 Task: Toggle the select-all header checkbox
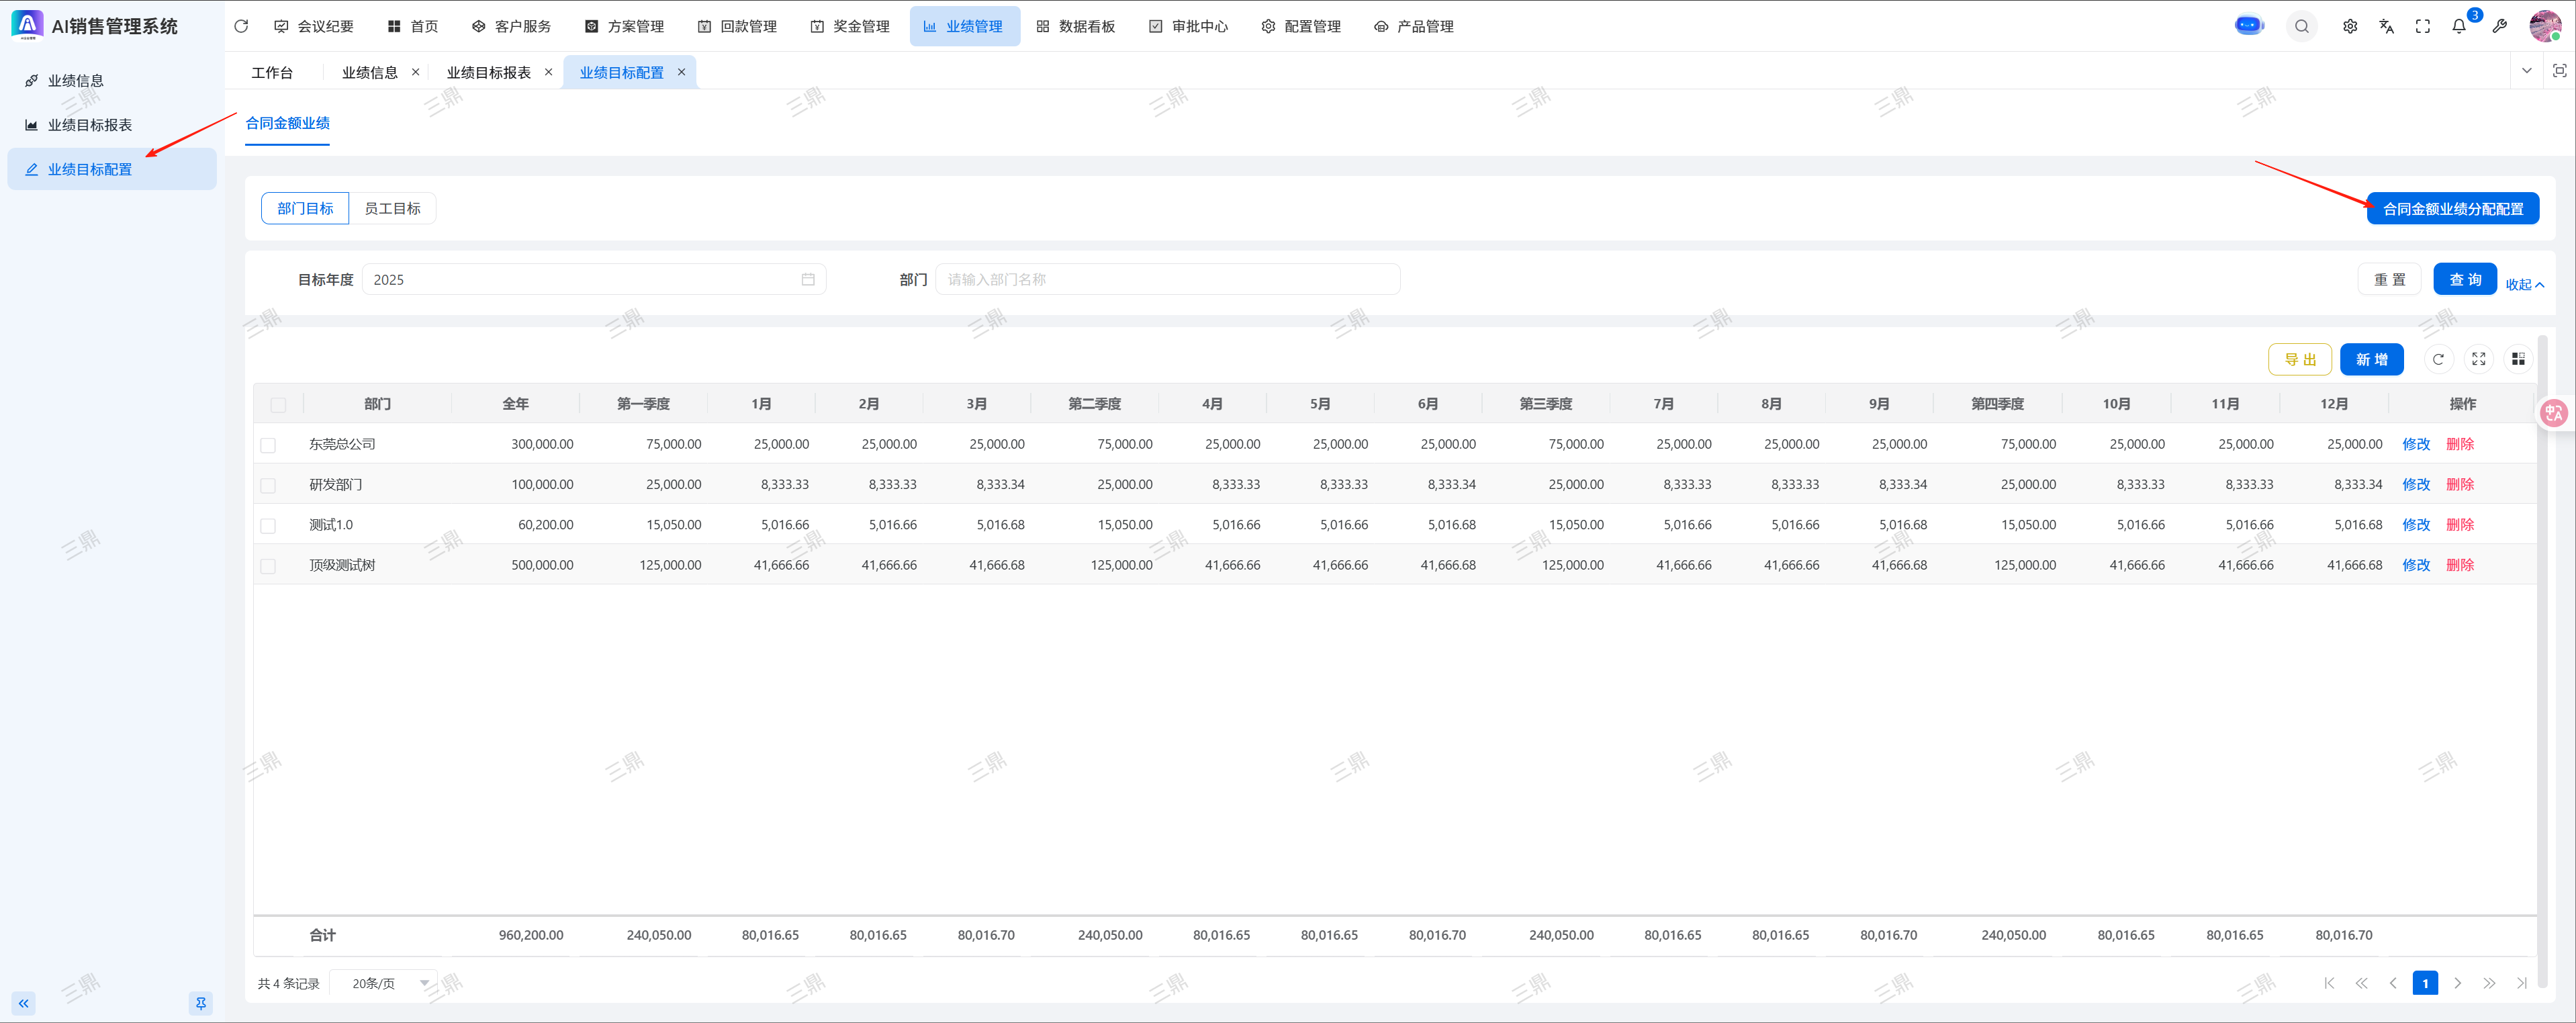(x=278, y=405)
